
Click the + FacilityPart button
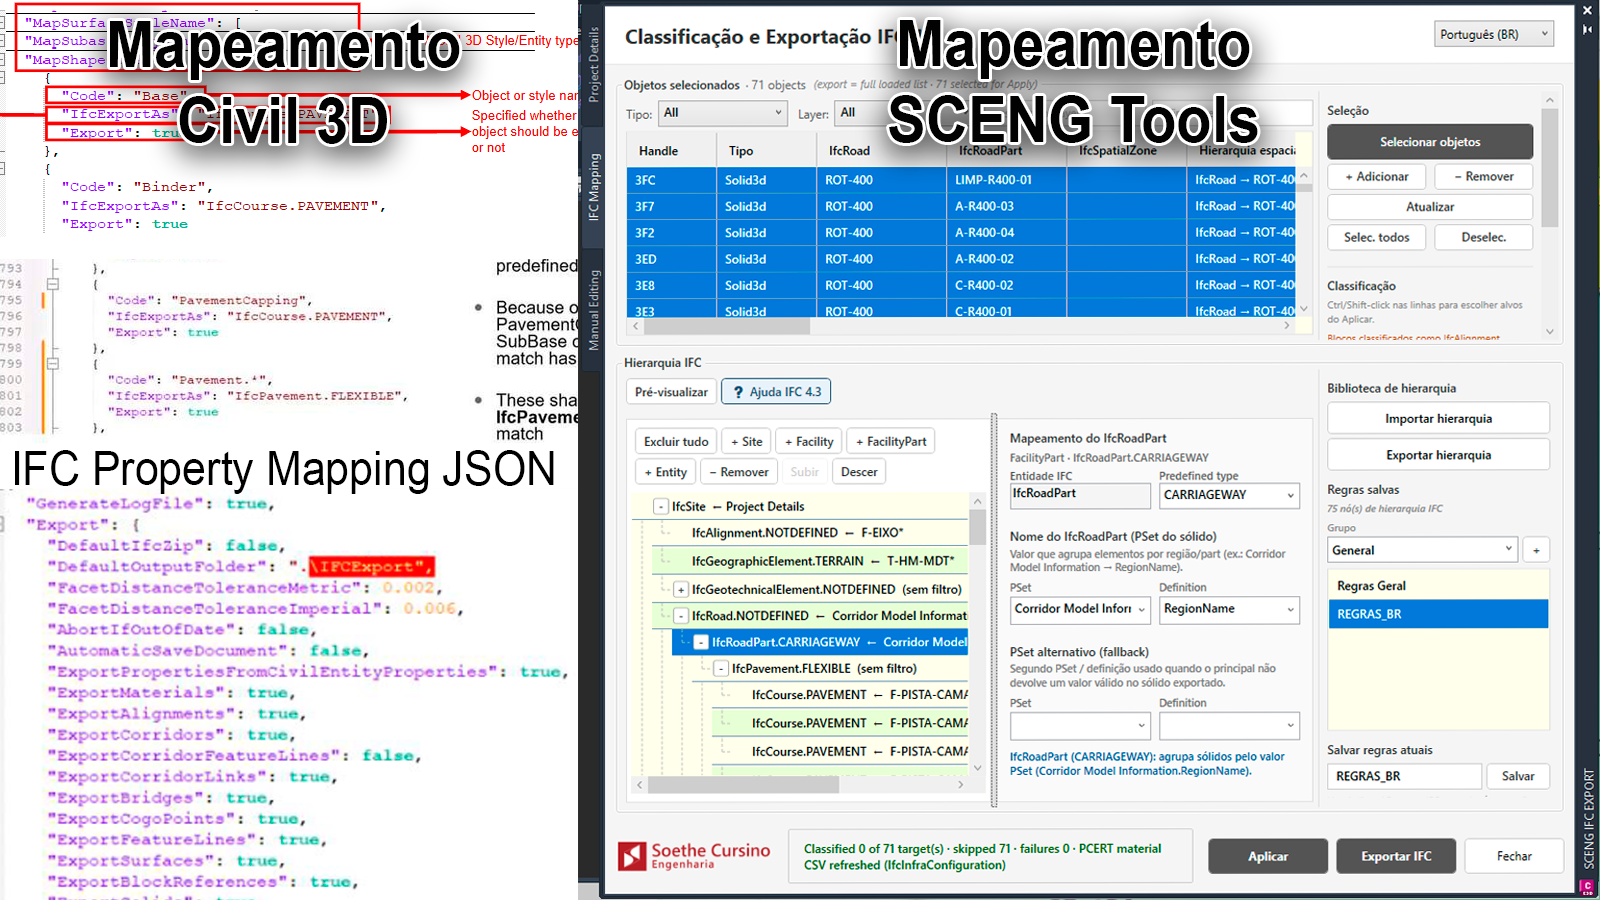pyautogui.click(x=891, y=441)
